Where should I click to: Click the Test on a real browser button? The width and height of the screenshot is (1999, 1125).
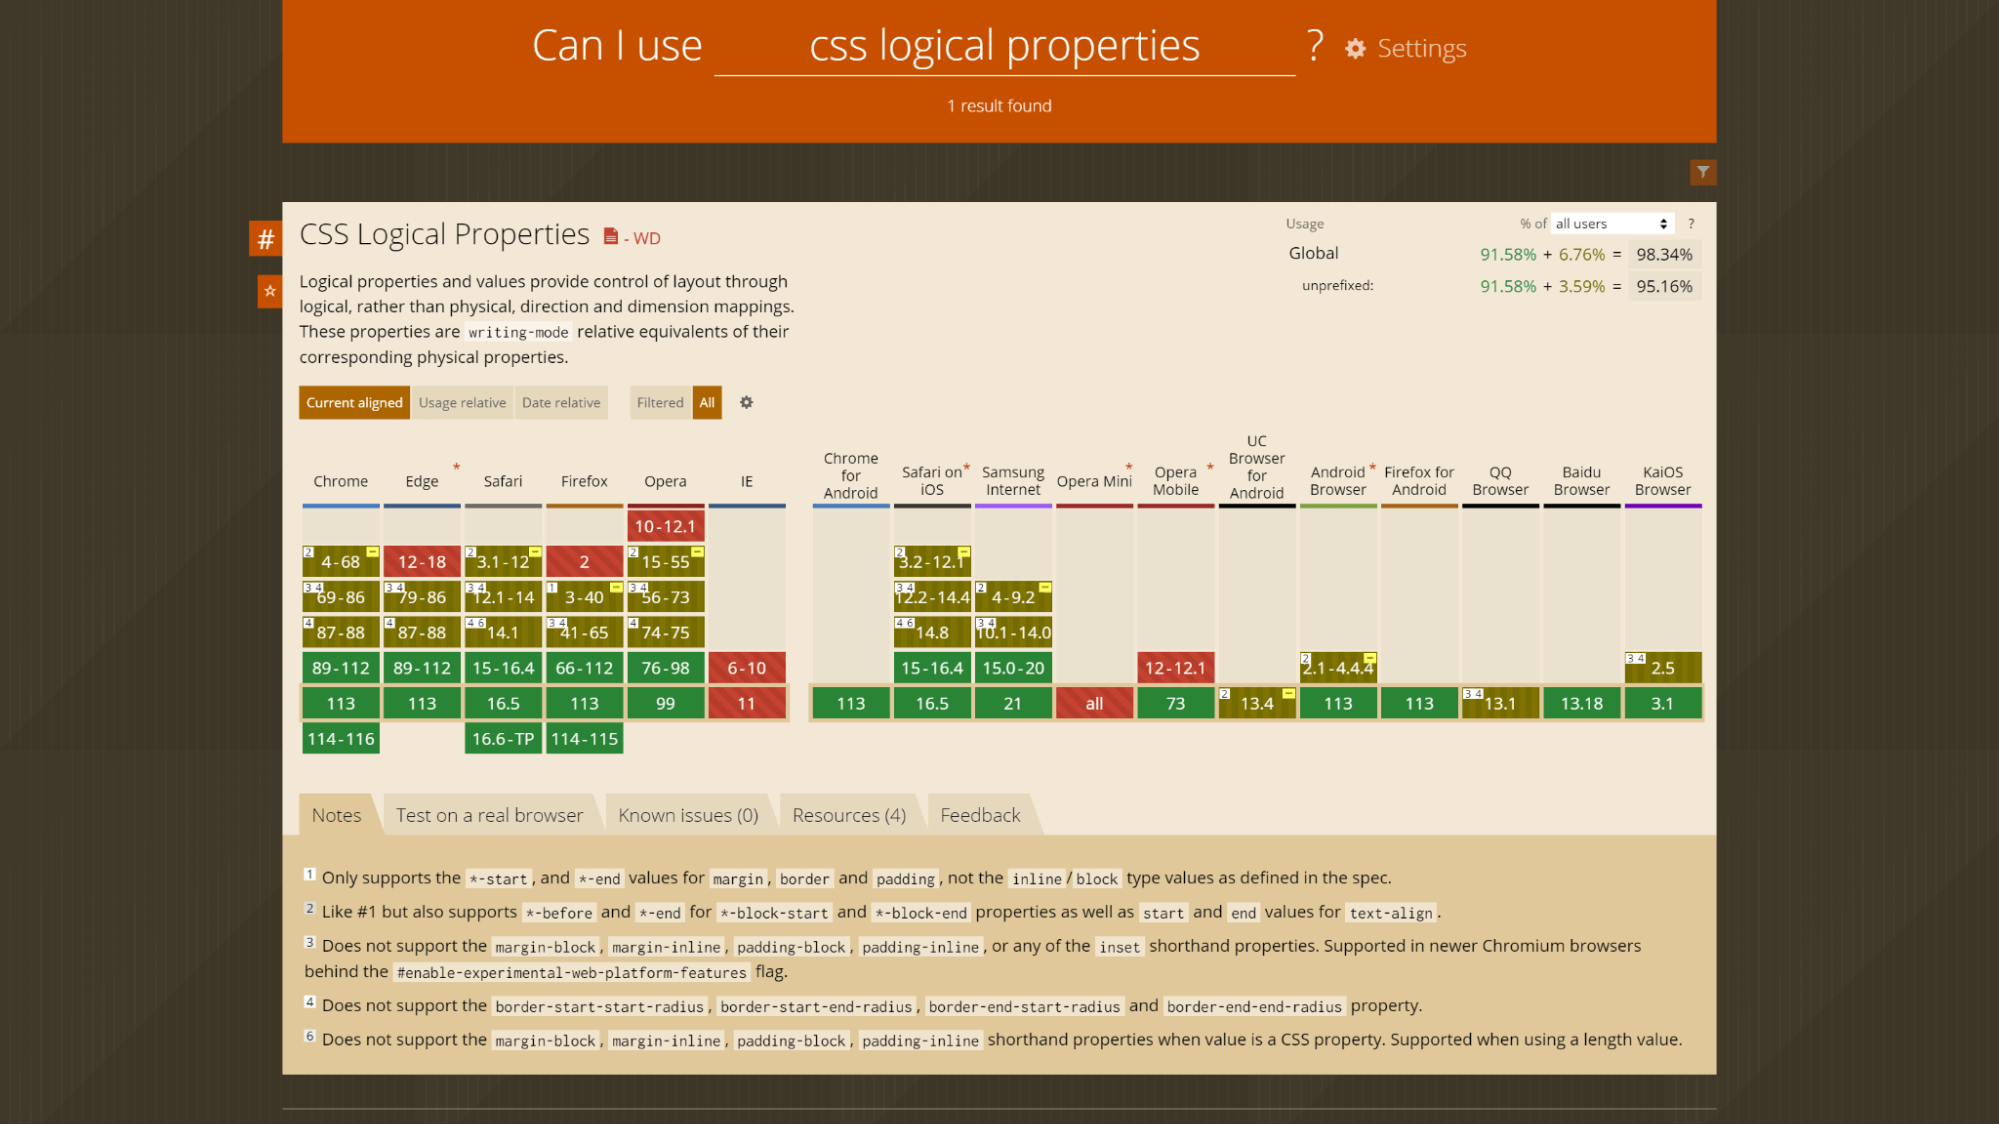(x=489, y=815)
